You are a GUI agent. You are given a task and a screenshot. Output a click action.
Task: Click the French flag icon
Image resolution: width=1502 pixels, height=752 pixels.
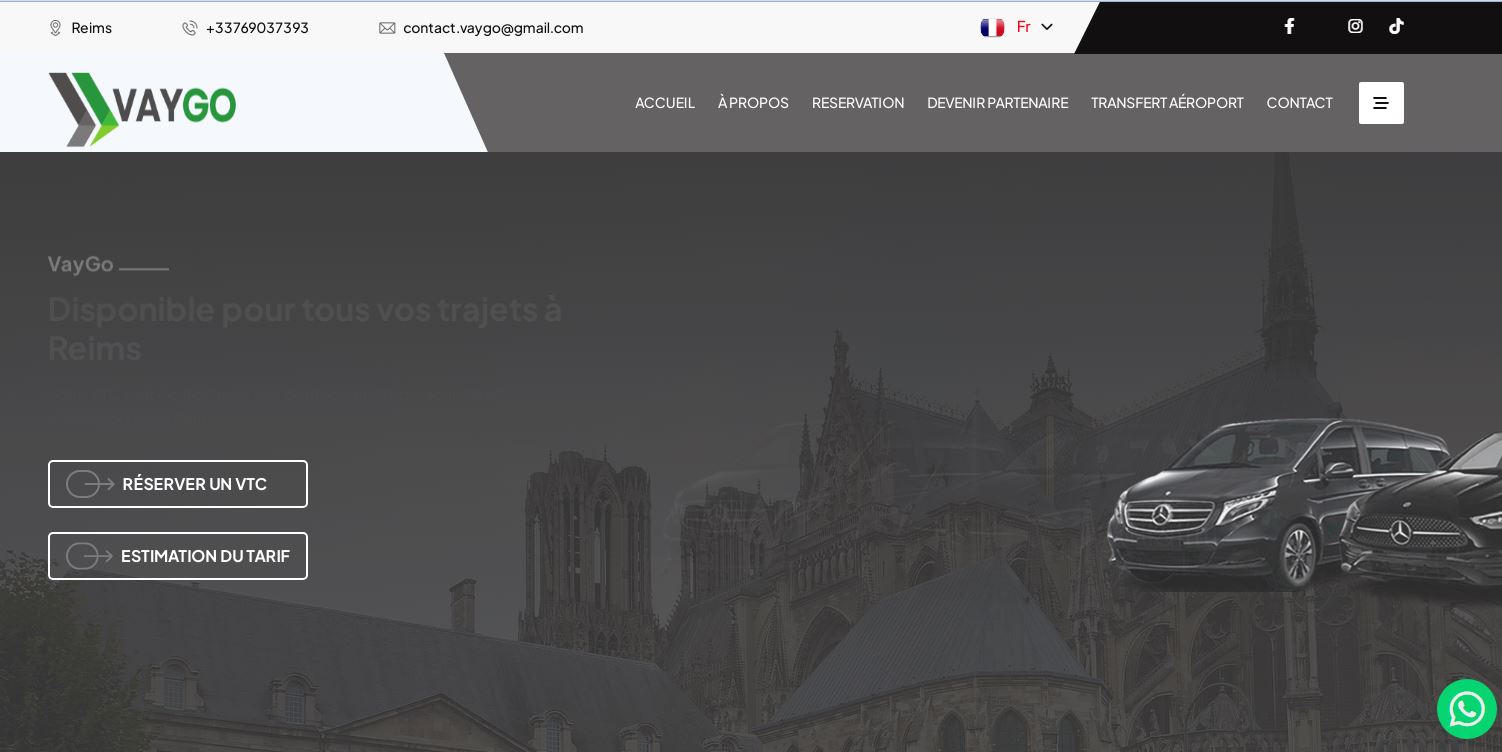[992, 28]
